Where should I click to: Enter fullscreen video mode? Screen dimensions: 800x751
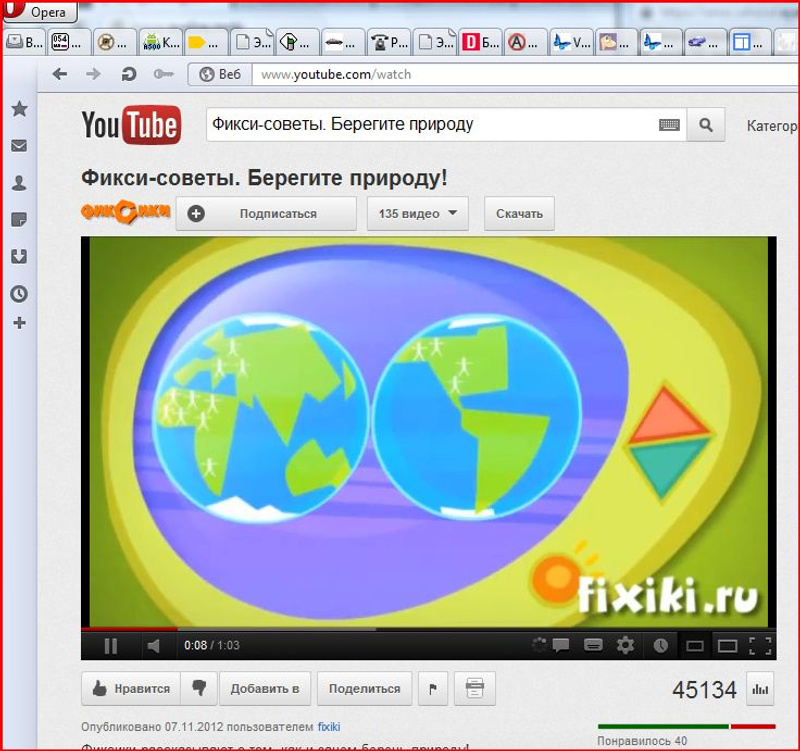tap(760, 645)
